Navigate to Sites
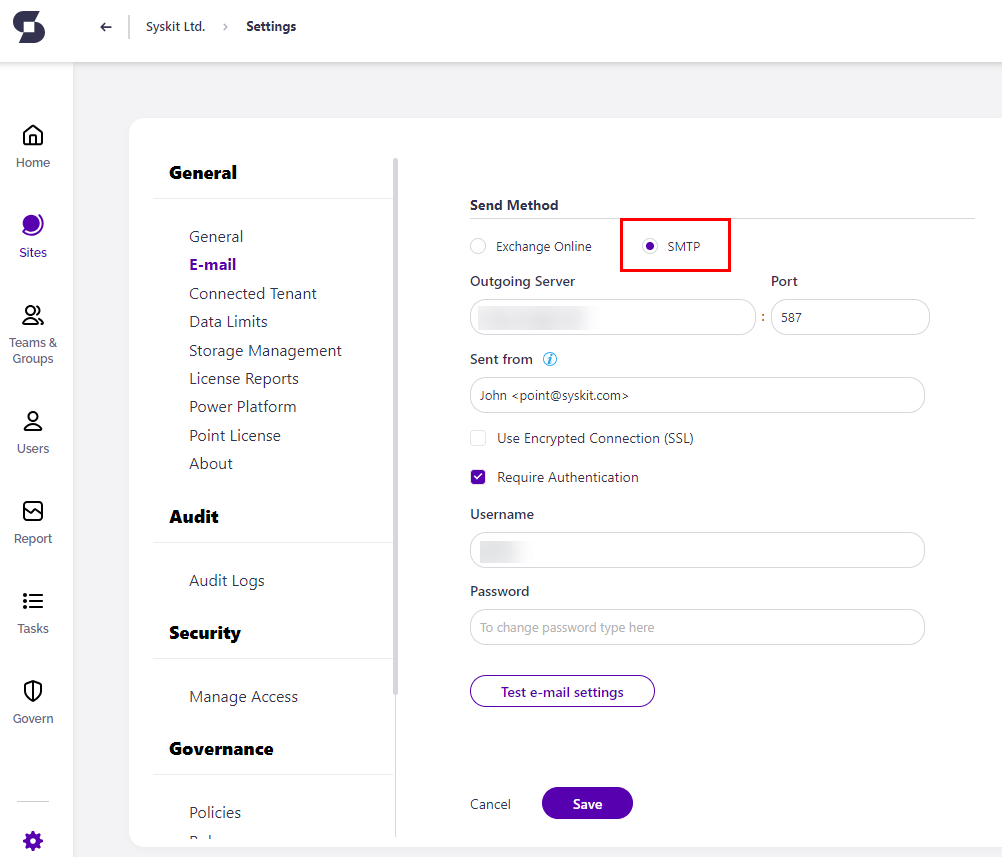Image resolution: width=1002 pixels, height=857 pixels. [x=33, y=235]
